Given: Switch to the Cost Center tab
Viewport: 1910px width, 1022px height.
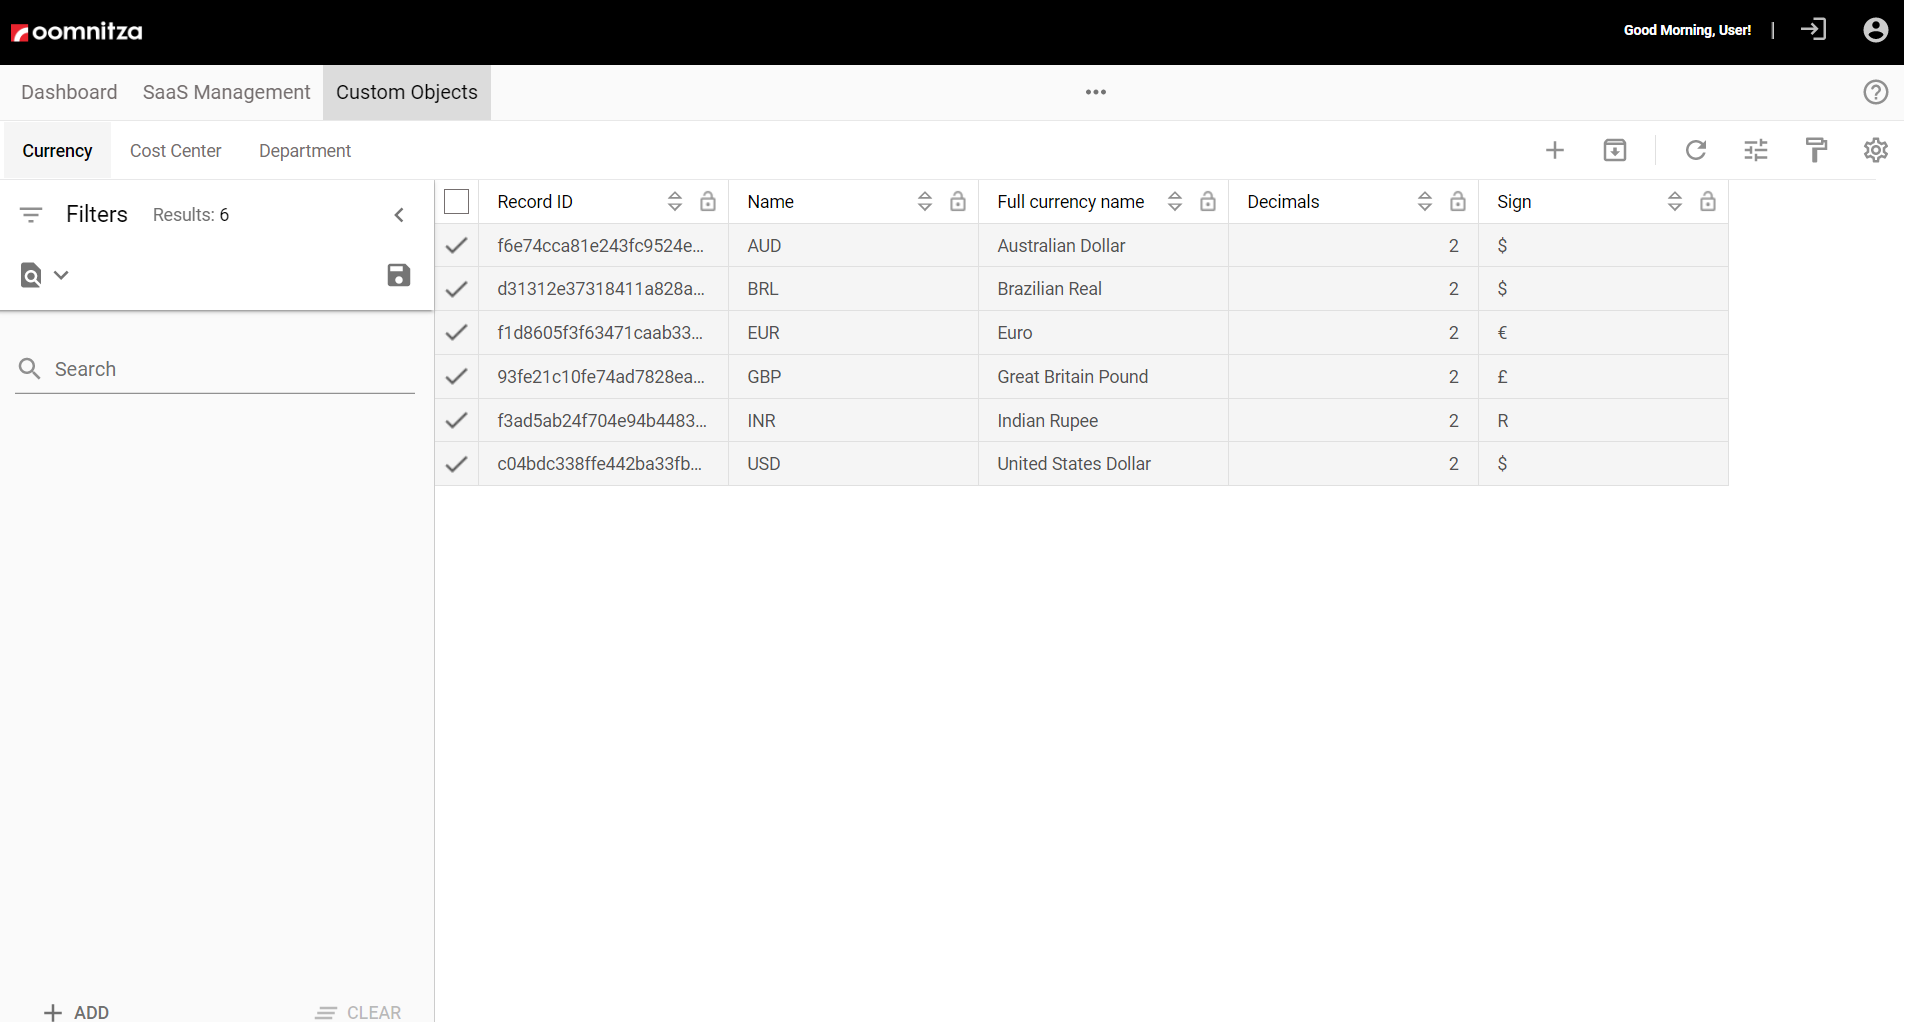Looking at the screenshot, I should pyautogui.click(x=175, y=151).
